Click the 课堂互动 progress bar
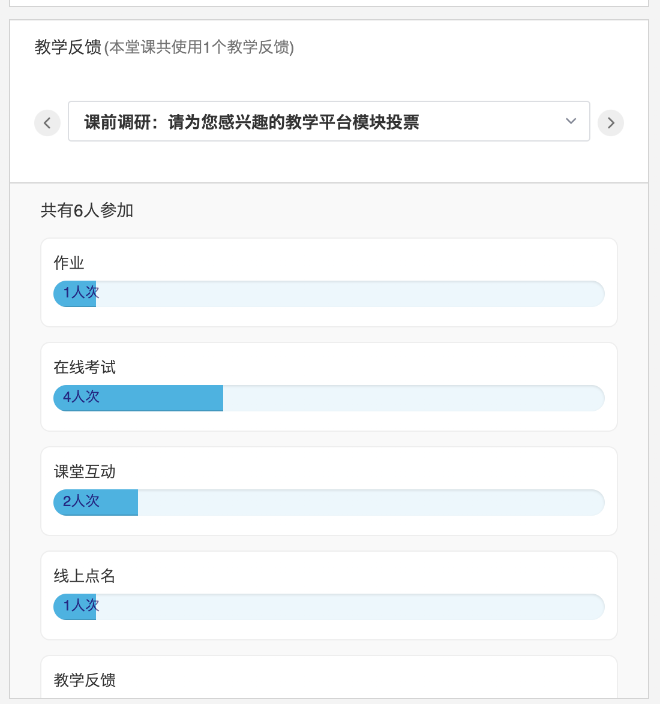This screenshot has height=704, width=660. pos(329,502)
